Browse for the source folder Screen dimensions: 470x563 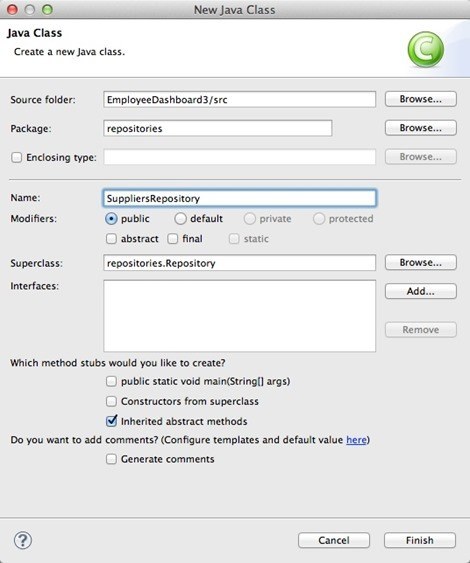click(421, 99)
